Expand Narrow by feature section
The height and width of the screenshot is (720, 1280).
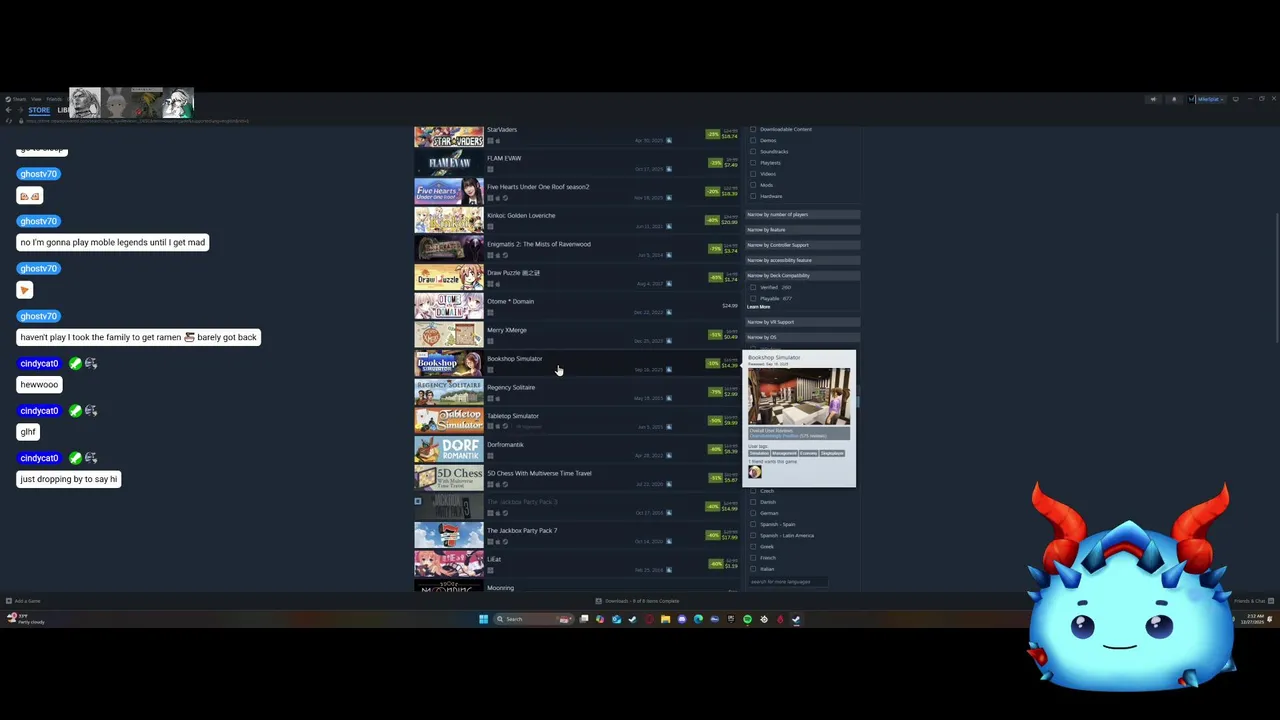(801, 230)
